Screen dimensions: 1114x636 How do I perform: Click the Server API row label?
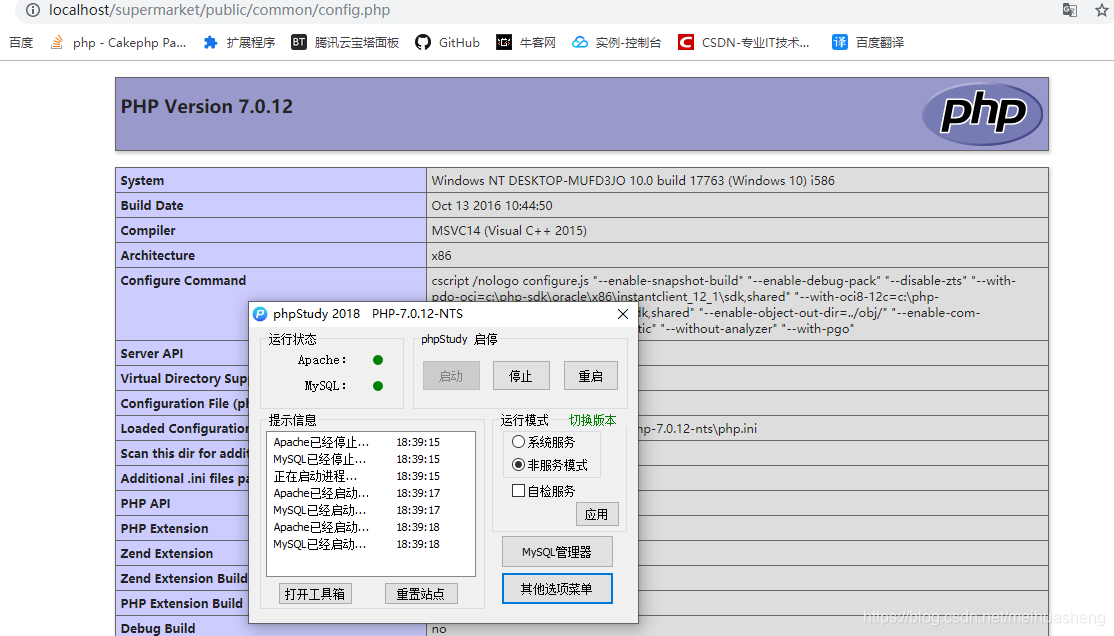pyautogui.click(x=151, y=354)
